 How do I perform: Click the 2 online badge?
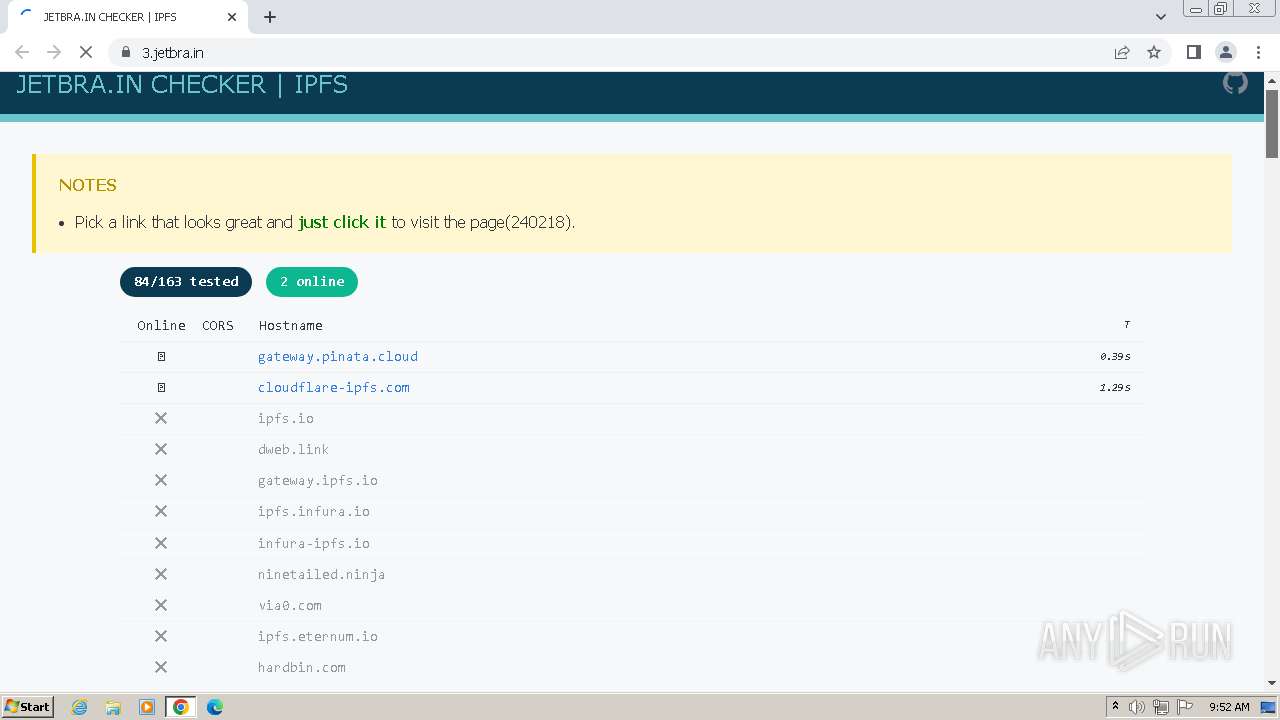312,282
